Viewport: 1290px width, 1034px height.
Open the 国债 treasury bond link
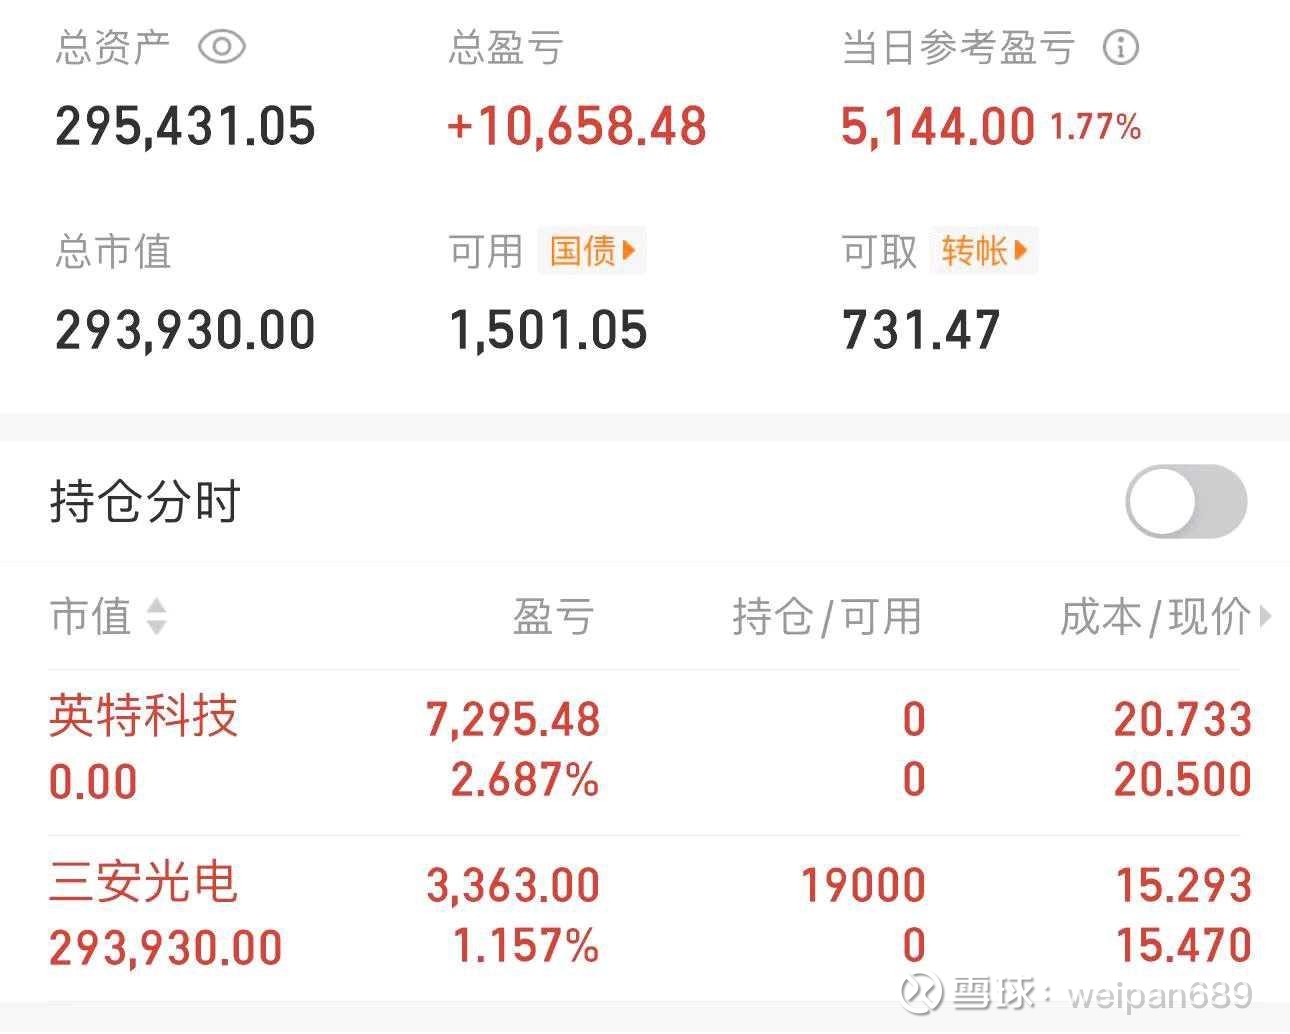point(592,250)
